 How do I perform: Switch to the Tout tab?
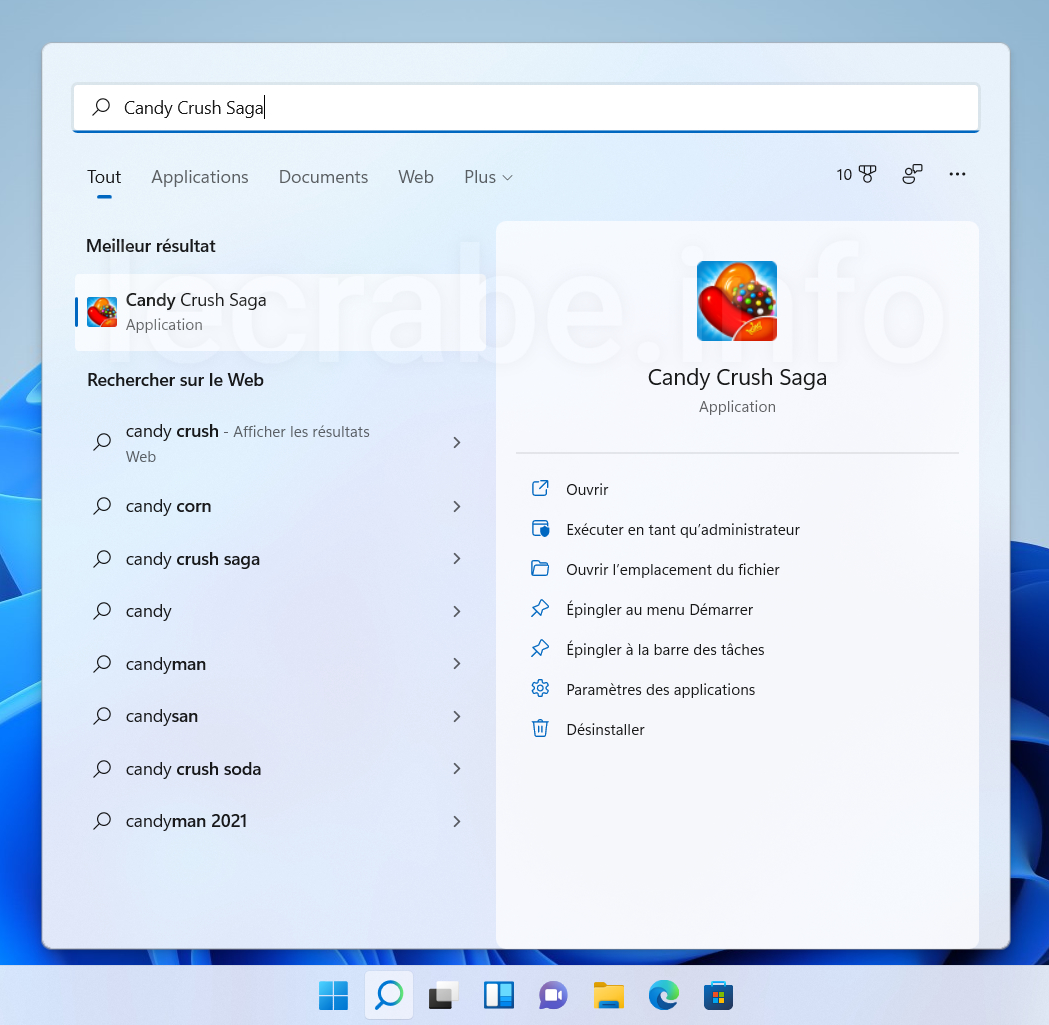(104, 177)
